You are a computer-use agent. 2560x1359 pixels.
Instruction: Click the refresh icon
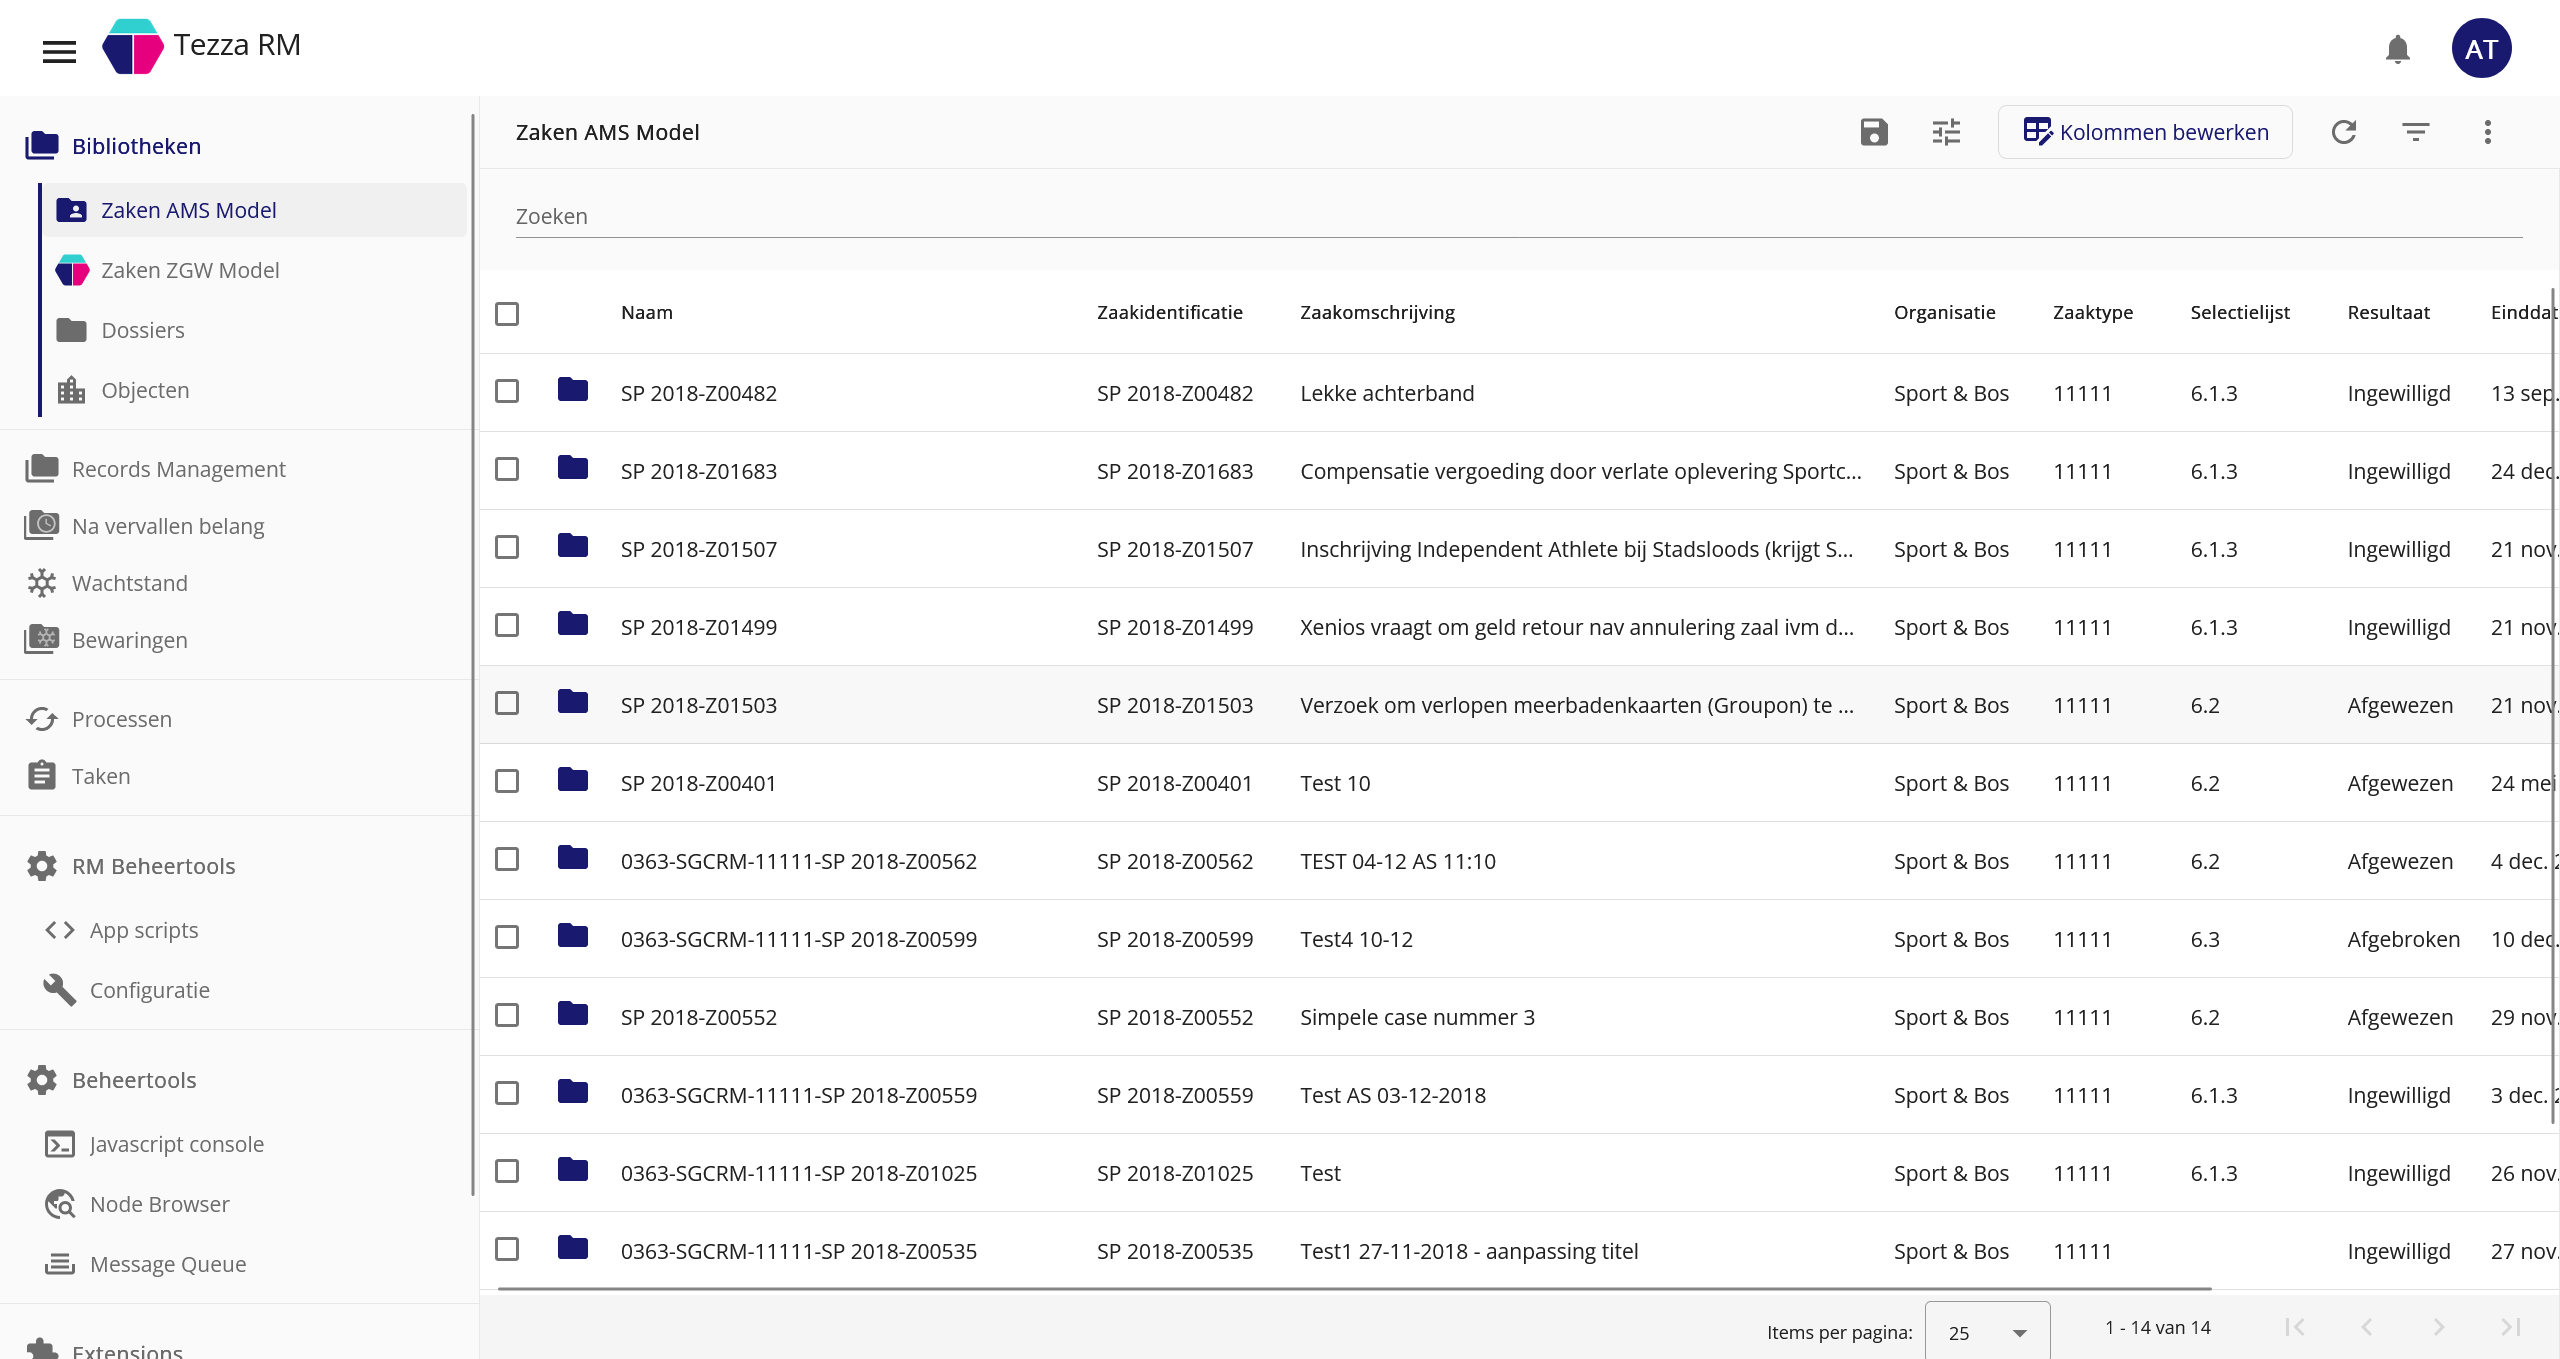pos(2344,132)
